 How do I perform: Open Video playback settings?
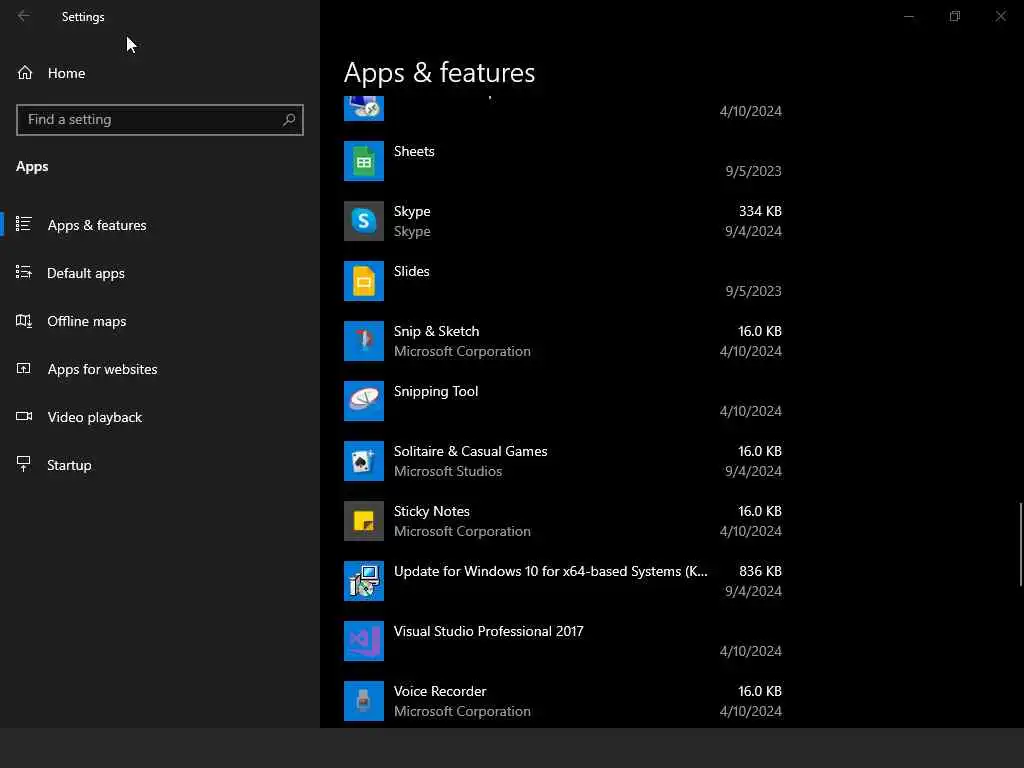pyautogui.click(x=160, y=417)
